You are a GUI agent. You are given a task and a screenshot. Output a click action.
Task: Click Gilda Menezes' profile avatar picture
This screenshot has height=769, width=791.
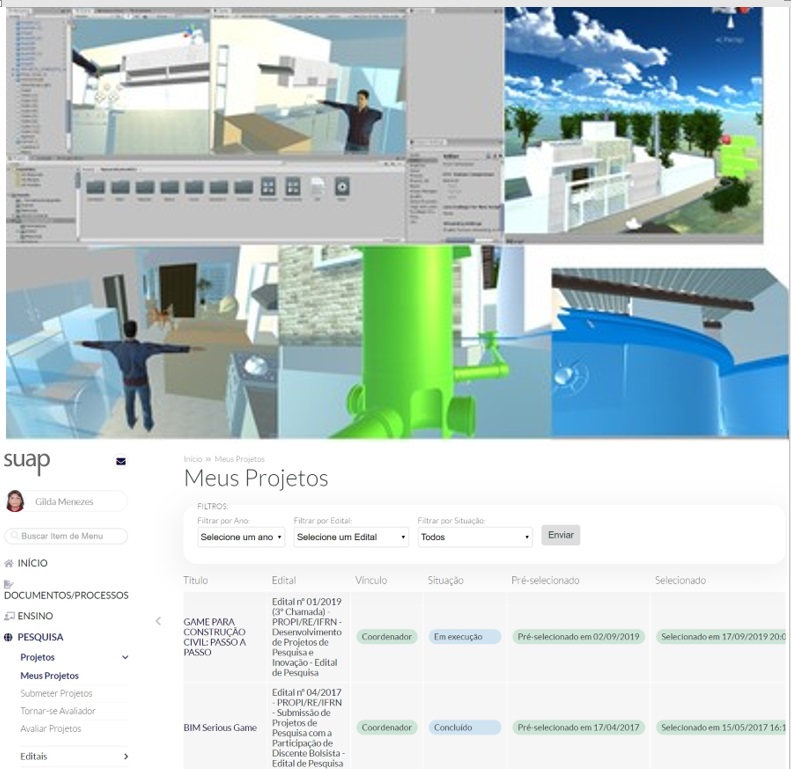(15, 501)
